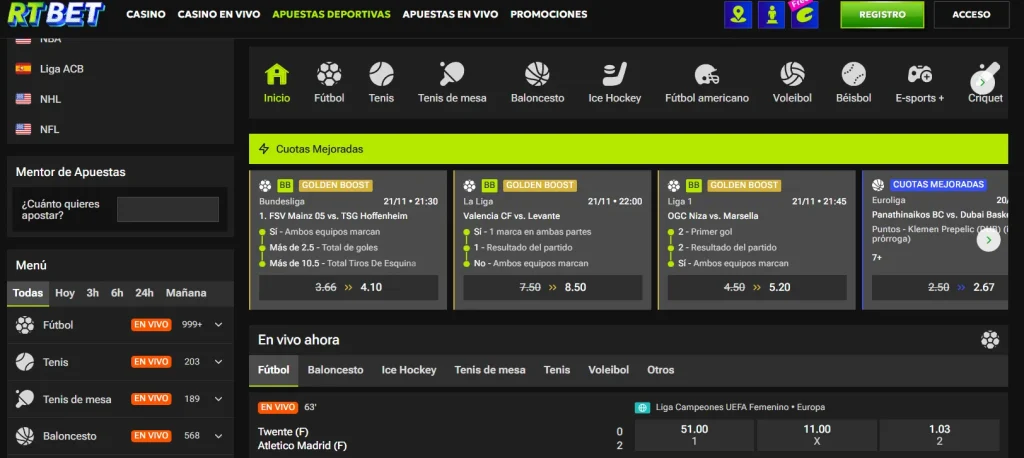Viewport: 1024px width, 458px height.
Task: Select the Mañana time filter tab
Action: pos(186,293)
